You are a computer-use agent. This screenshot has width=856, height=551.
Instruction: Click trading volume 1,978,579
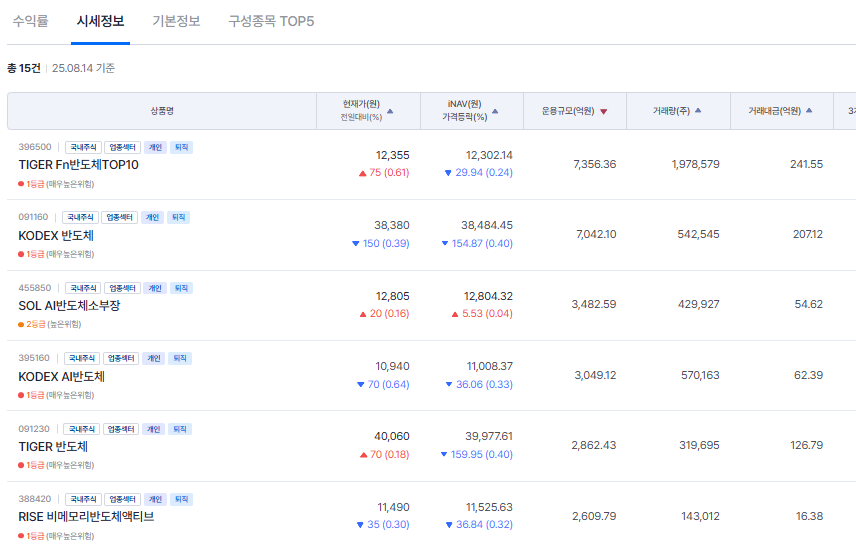click(696, 164)
